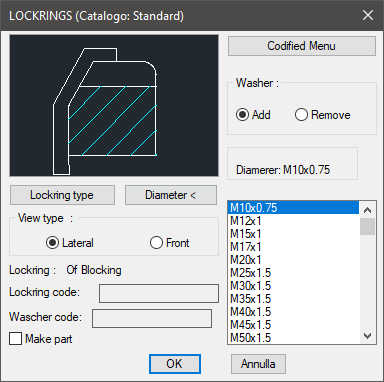Image resolution: width=384 pixels, height=382 pixels.
Task: Select the highlighted M10x0.75 entry
Action: click(x=294, y=208)
